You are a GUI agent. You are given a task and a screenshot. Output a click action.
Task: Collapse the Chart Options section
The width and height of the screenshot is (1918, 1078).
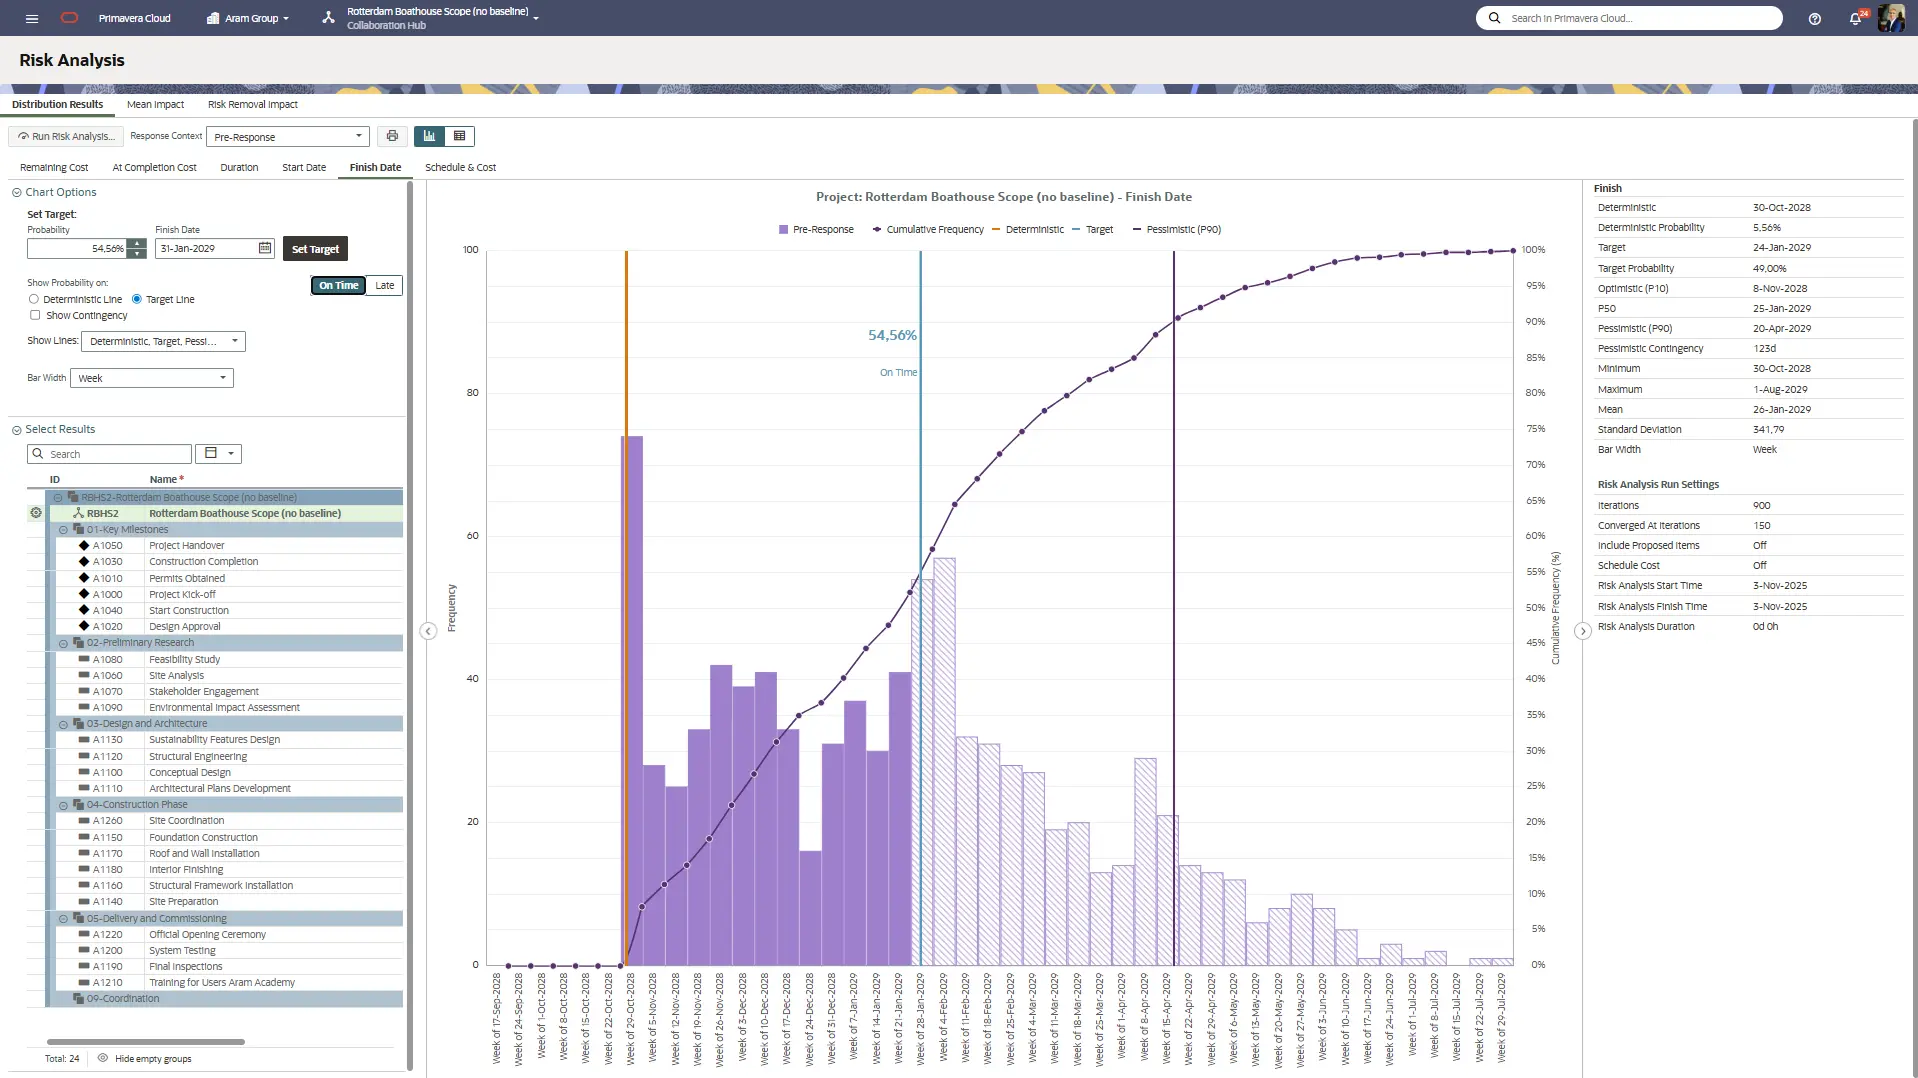coord(17,192)
